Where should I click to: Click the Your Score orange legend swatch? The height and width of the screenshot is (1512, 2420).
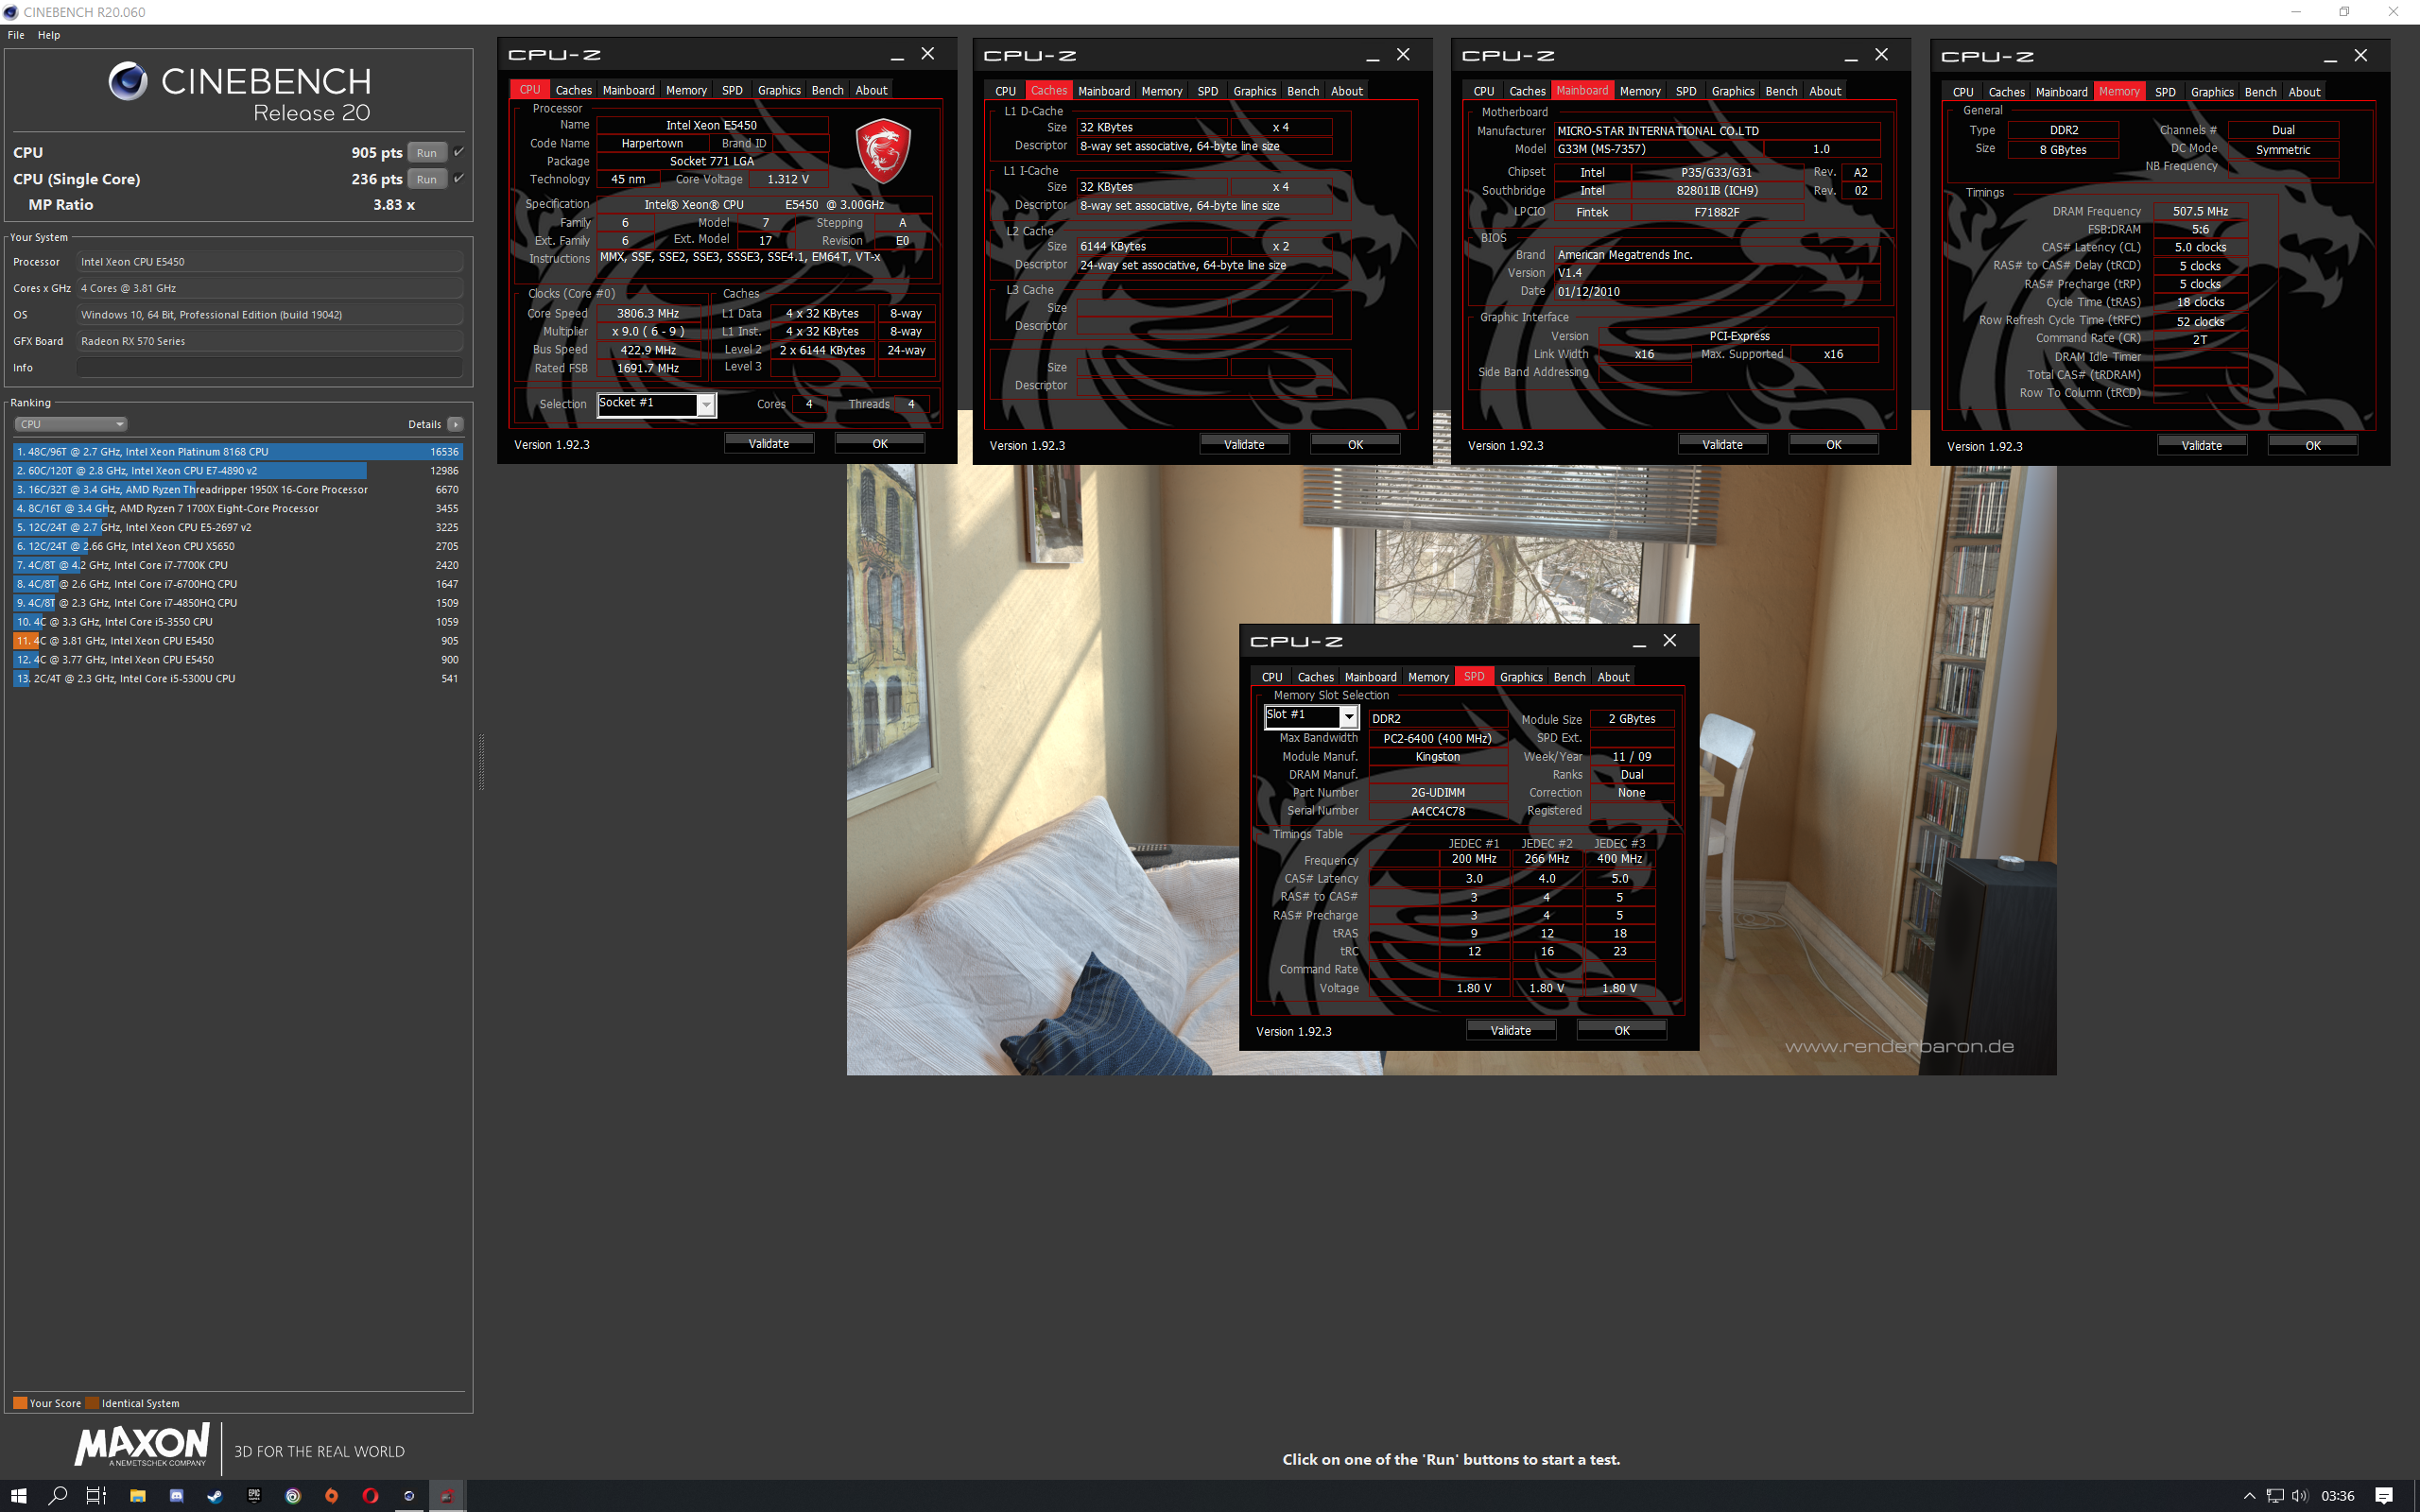tap(20, 1403)
